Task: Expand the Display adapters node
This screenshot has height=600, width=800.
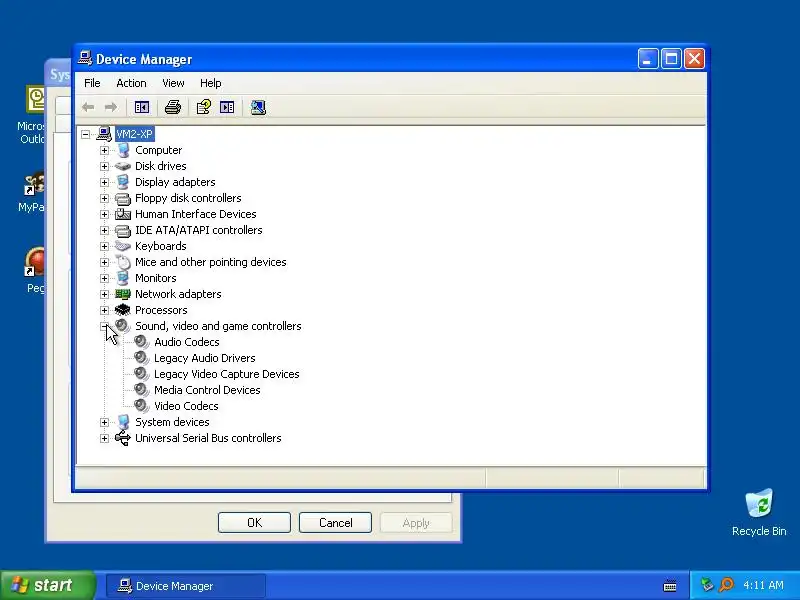Action: pos(105,182)
